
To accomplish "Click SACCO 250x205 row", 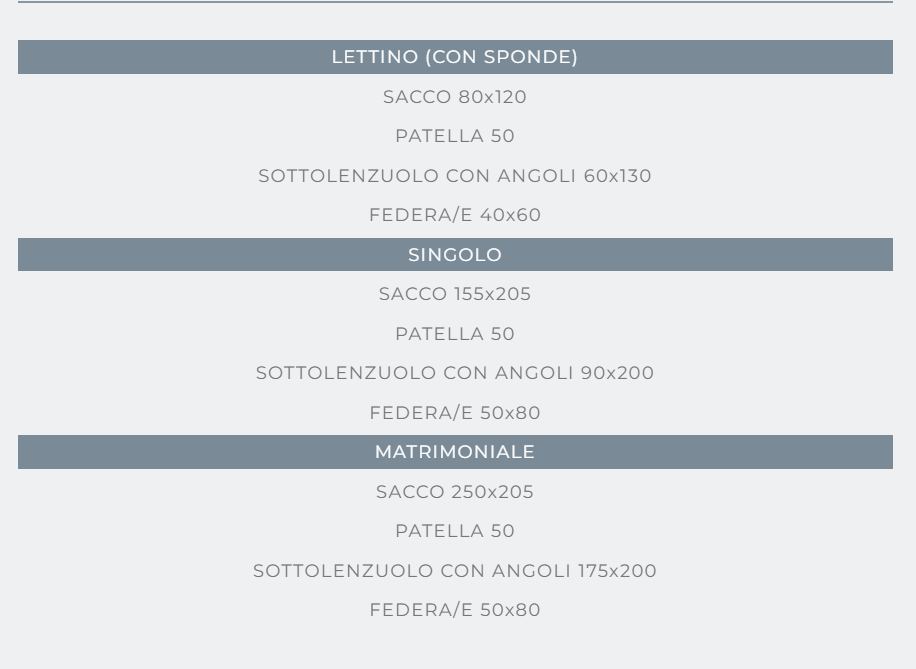I will [x=455, y=491].
